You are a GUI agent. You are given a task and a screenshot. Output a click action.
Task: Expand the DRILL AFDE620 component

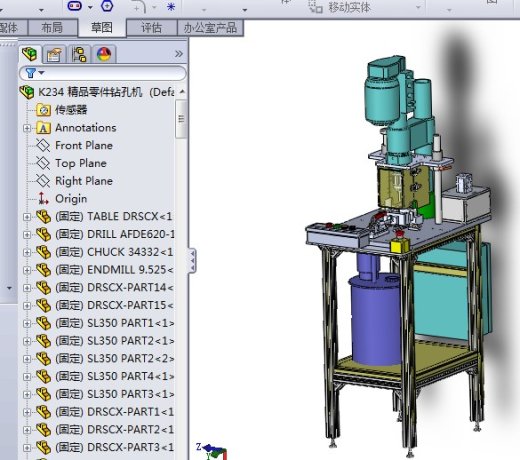(x=27, y=235)
